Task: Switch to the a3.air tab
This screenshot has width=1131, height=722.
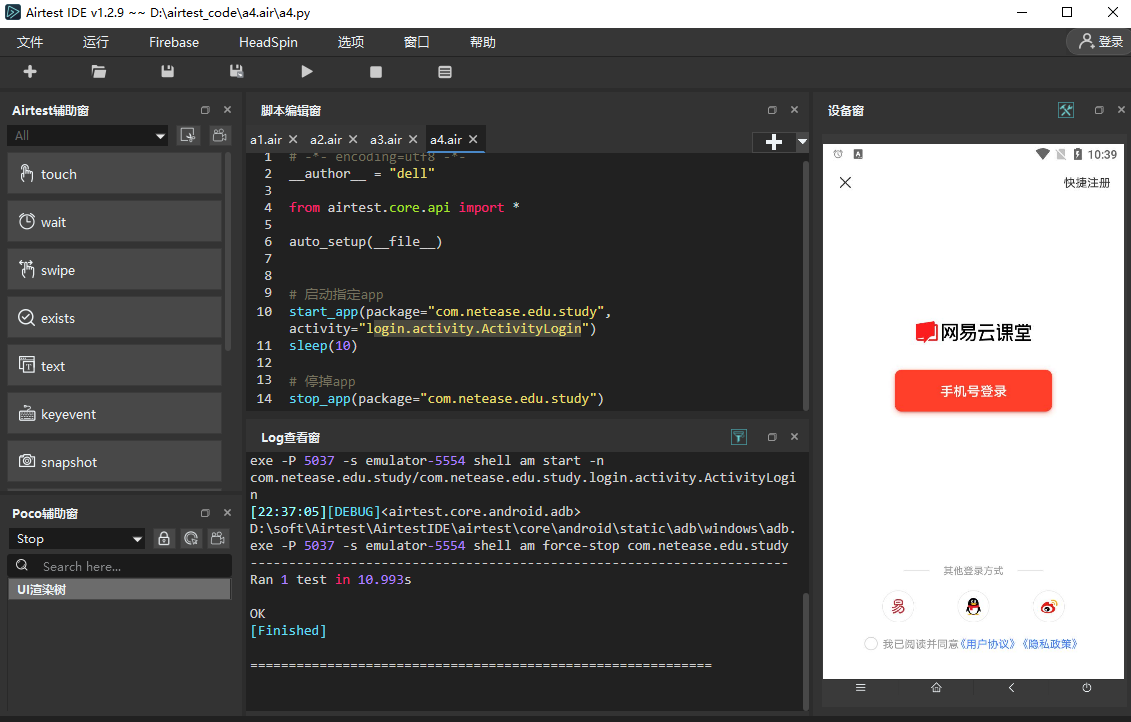Action: click(385, 139)
